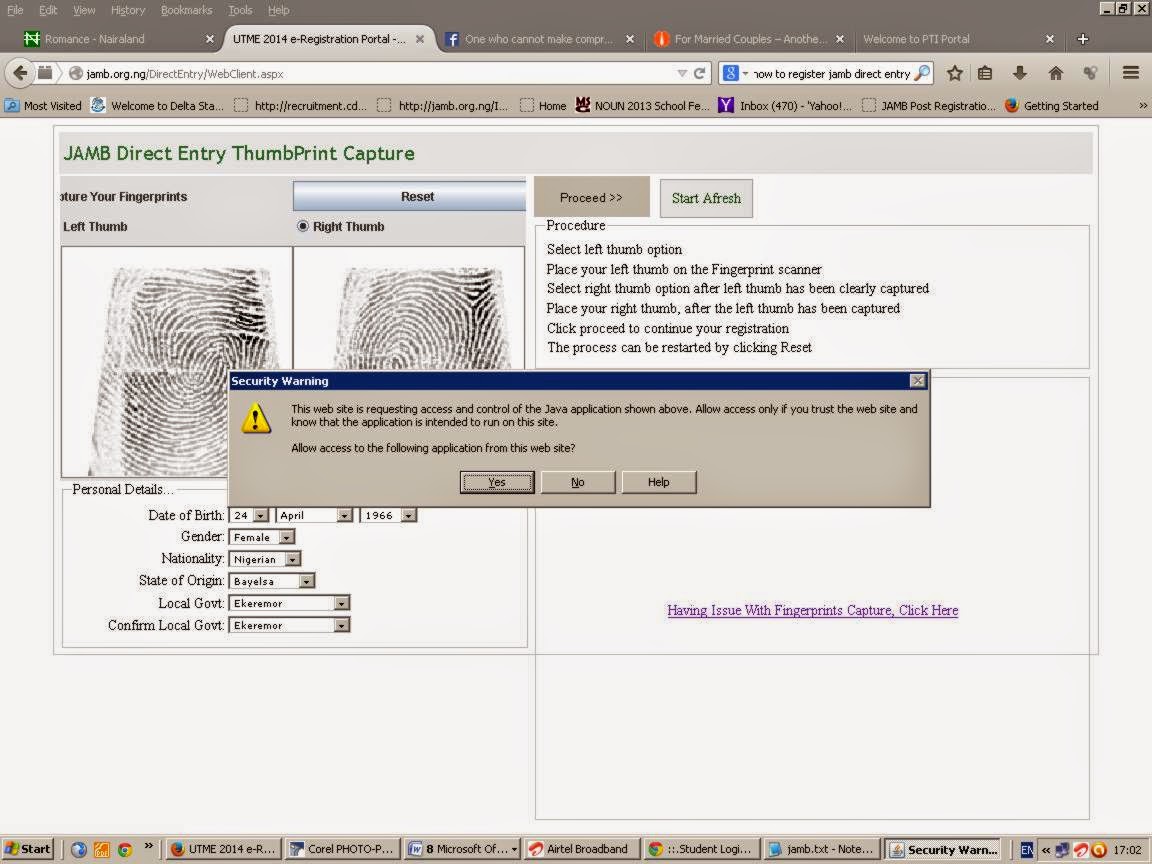This screenshot has width=1152, height=864.
Task: Open http://recruitment.cd... bookmark
Action: coord(300,106)
